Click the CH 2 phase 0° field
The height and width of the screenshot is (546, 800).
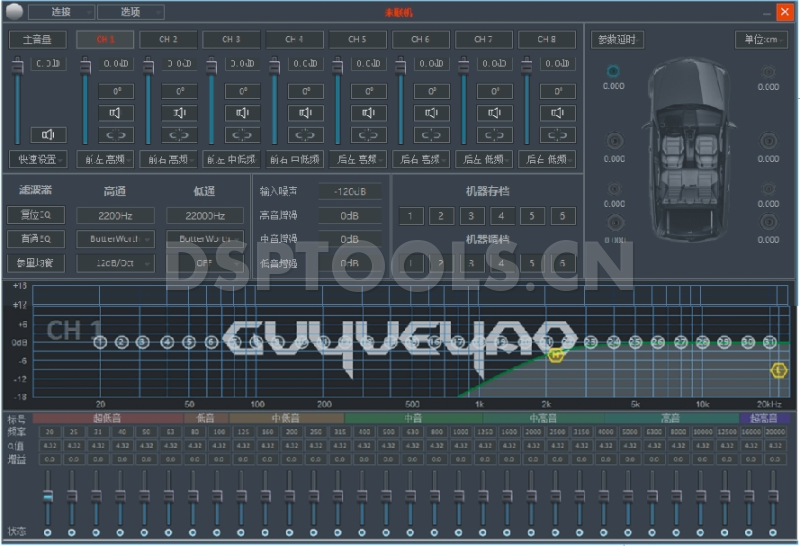point(179,91)
